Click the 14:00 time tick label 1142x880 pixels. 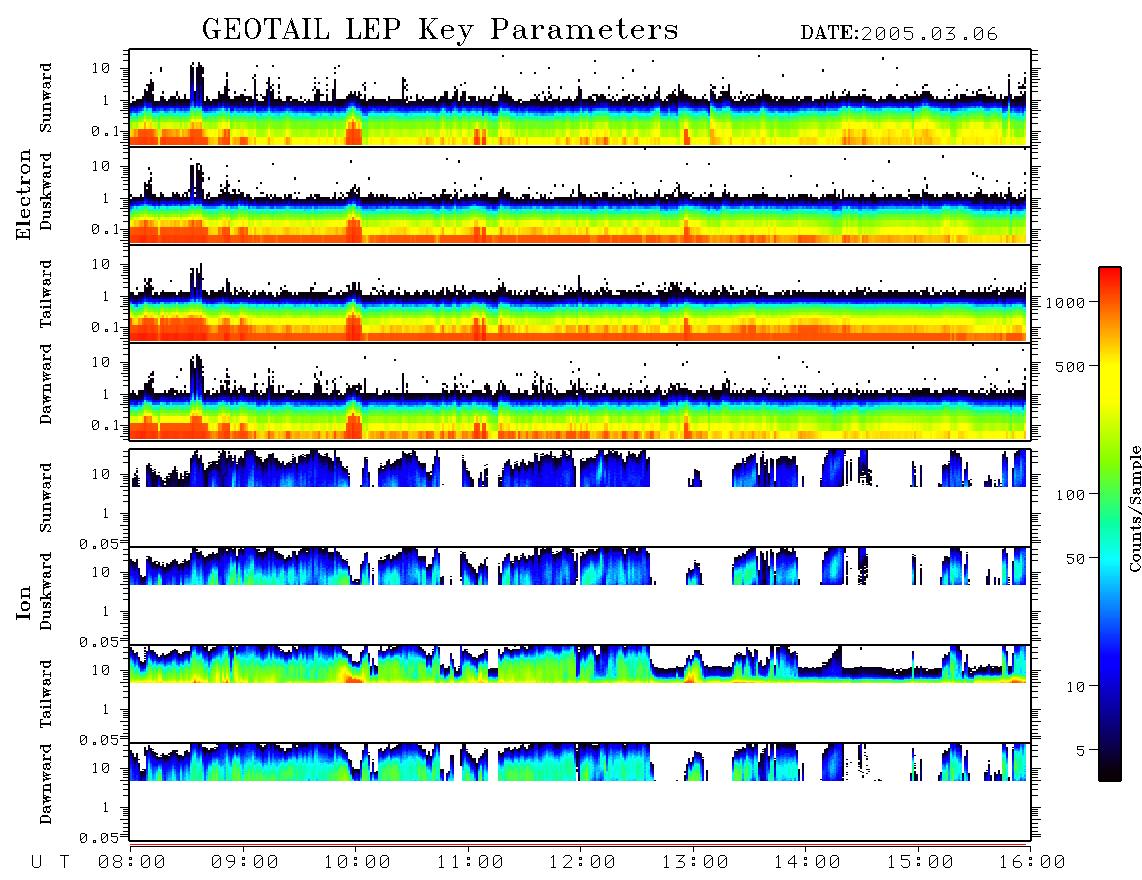click(807, 862)
